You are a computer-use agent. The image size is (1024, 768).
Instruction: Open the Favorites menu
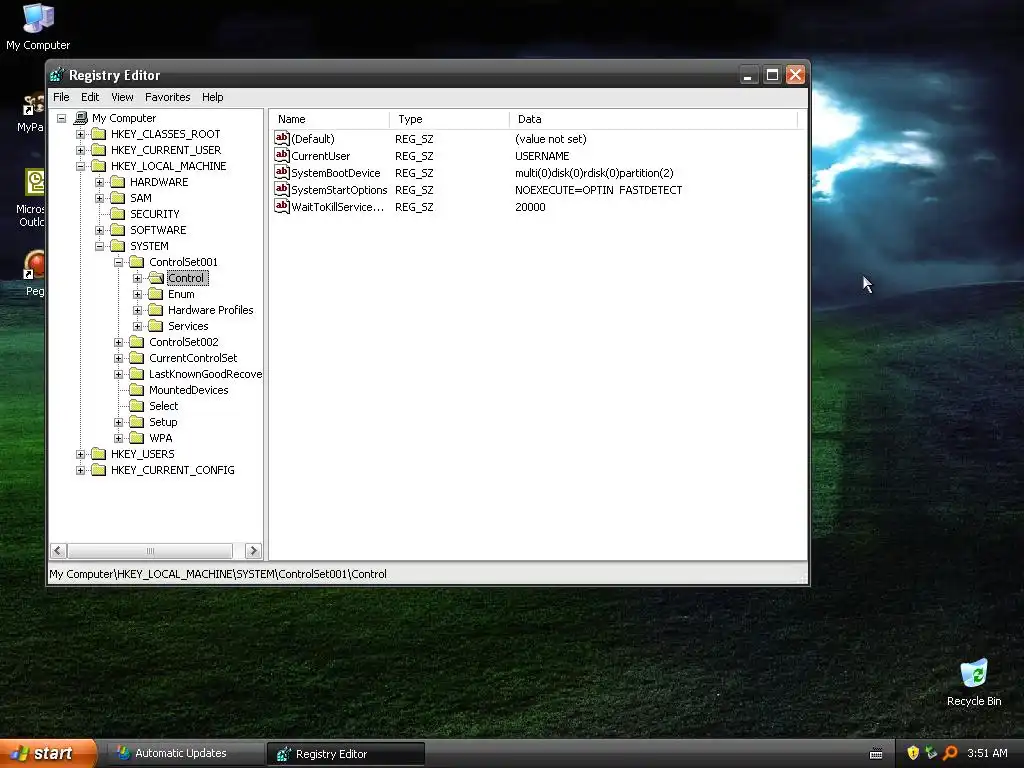pos(167,97)
